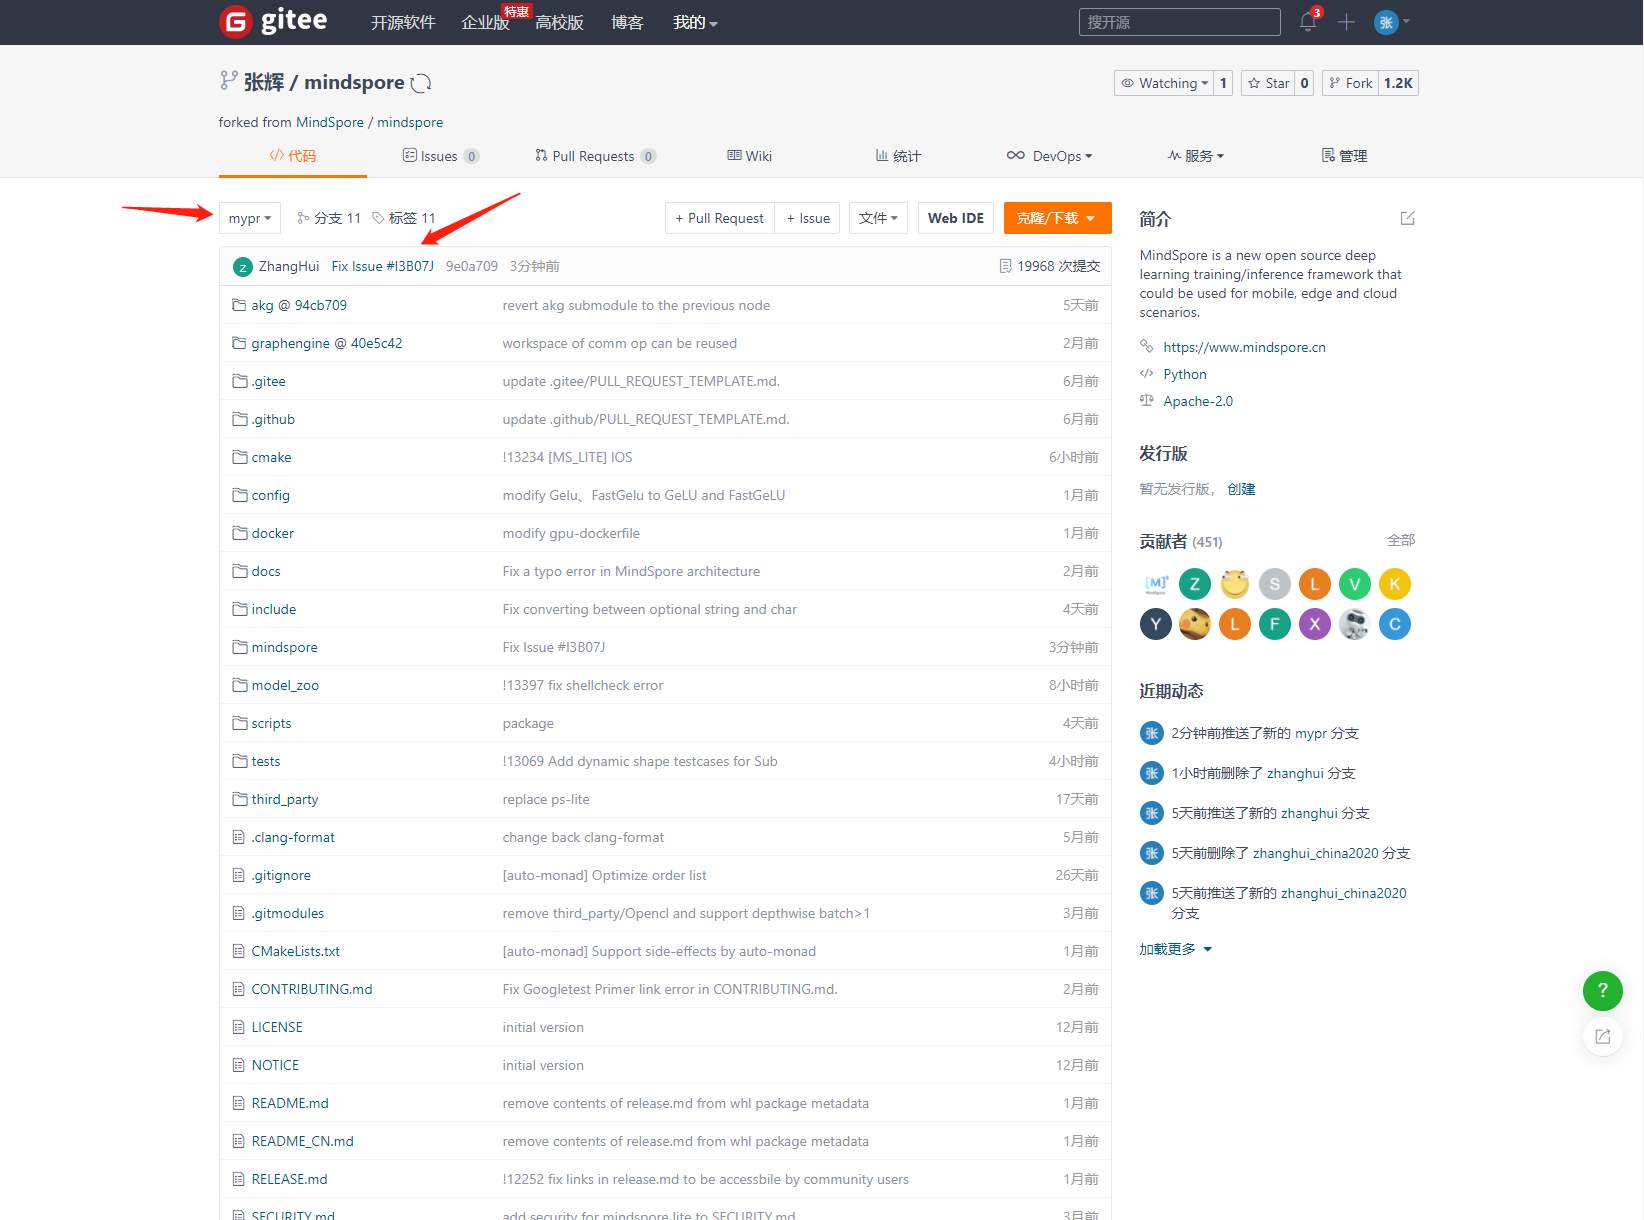The height and width of the screenshot is (1220, 1644).
Task: Open the user avatar menu in header
Action: tap(1391, 22)
